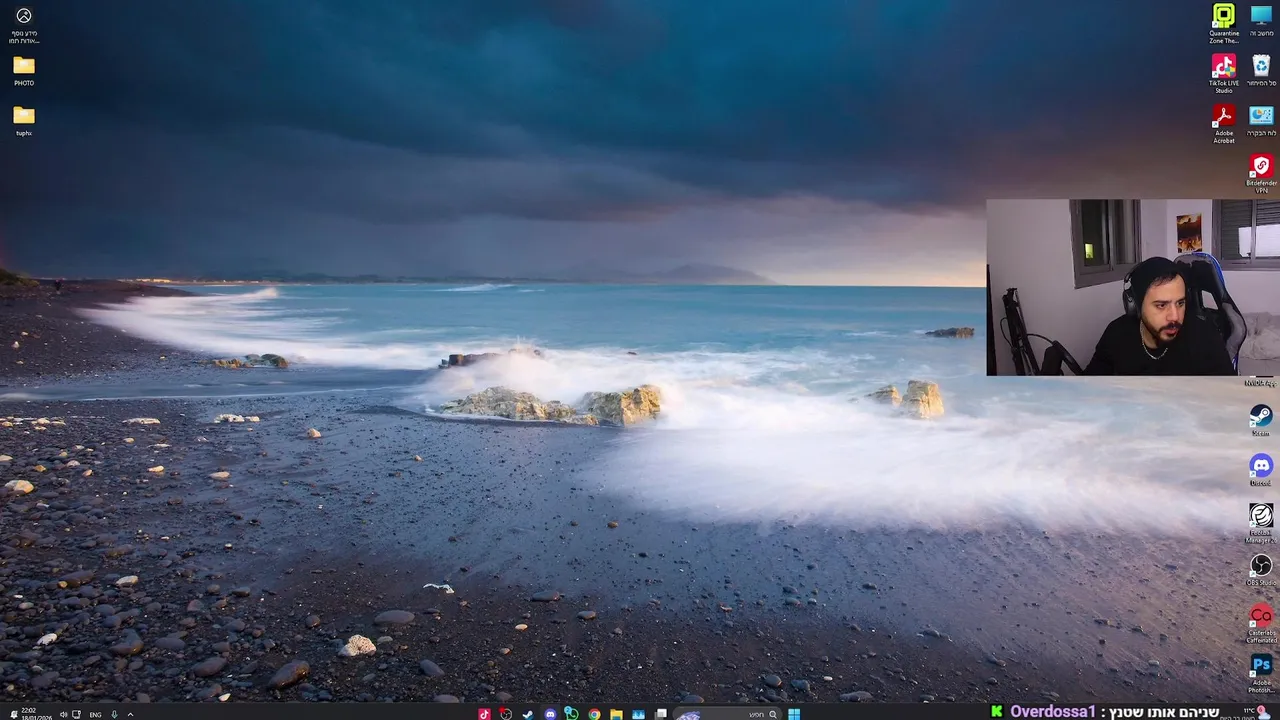Screen dimensions: 1280x720
Task: Launch OBS Studio desktop shortcut
Action: (x=1261, y=570)
